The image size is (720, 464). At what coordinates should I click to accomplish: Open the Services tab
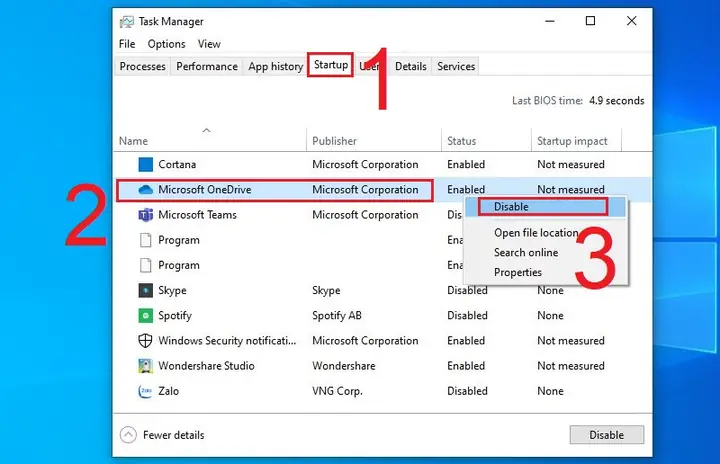coord(456,67)
